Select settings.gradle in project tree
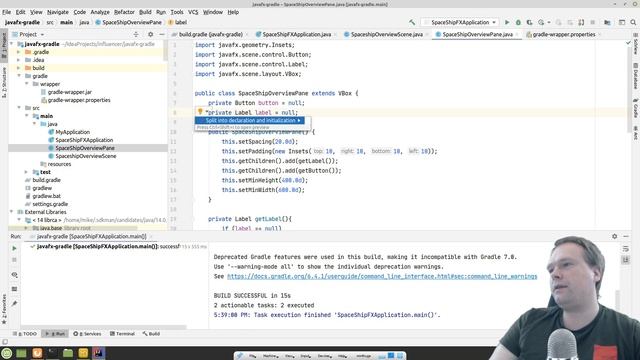The width and height of the screenshot is (640, 360). [x=50, y=204]
